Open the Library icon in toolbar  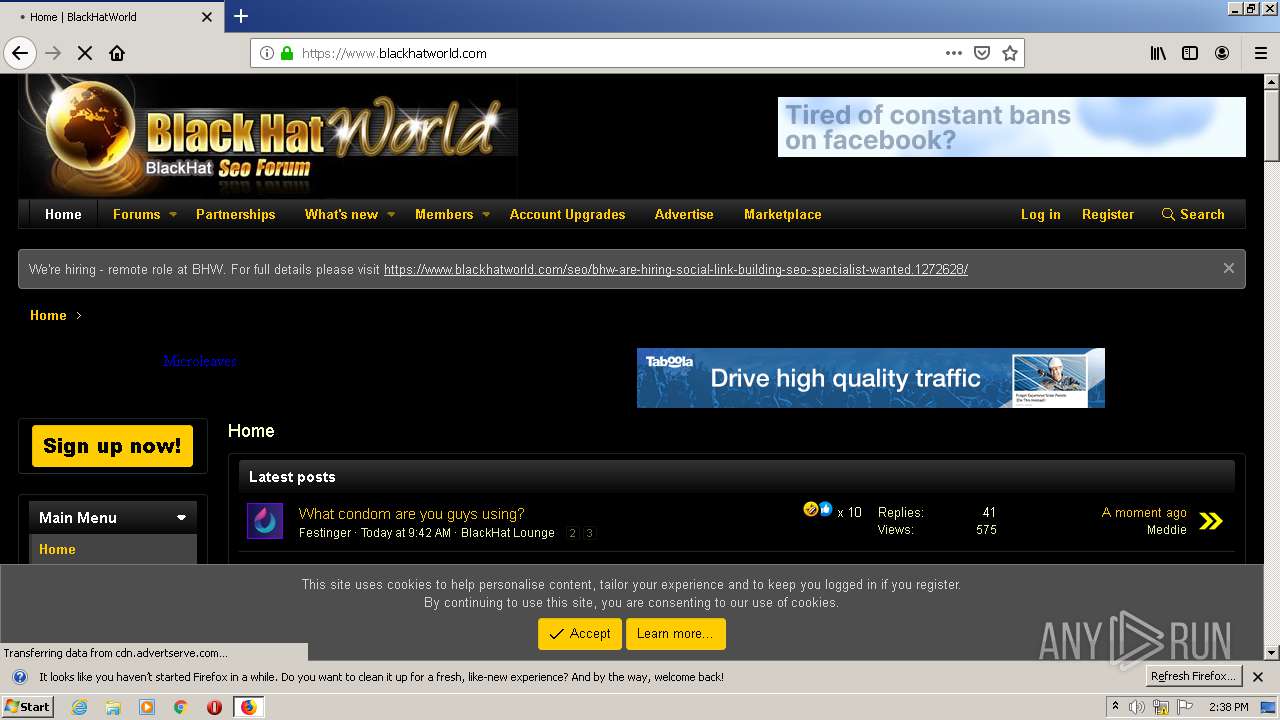pos(1158,53)
